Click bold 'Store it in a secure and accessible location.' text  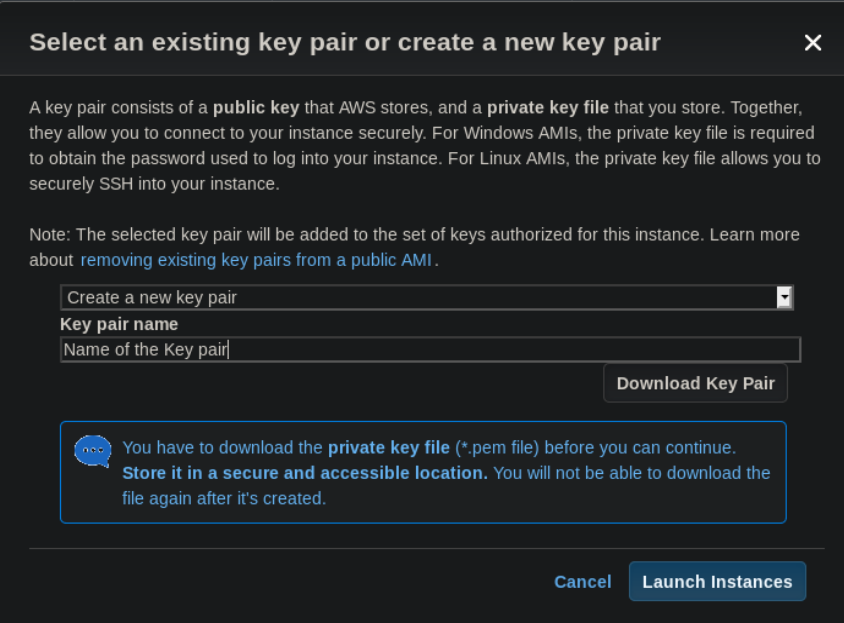305,473
